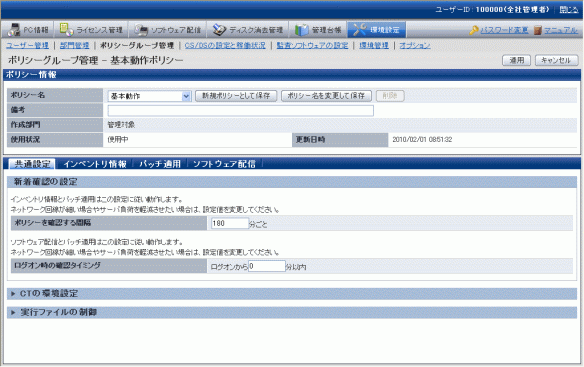
Task: Go to ユーザー管理 submenu link
Action: tap(28, 45)
